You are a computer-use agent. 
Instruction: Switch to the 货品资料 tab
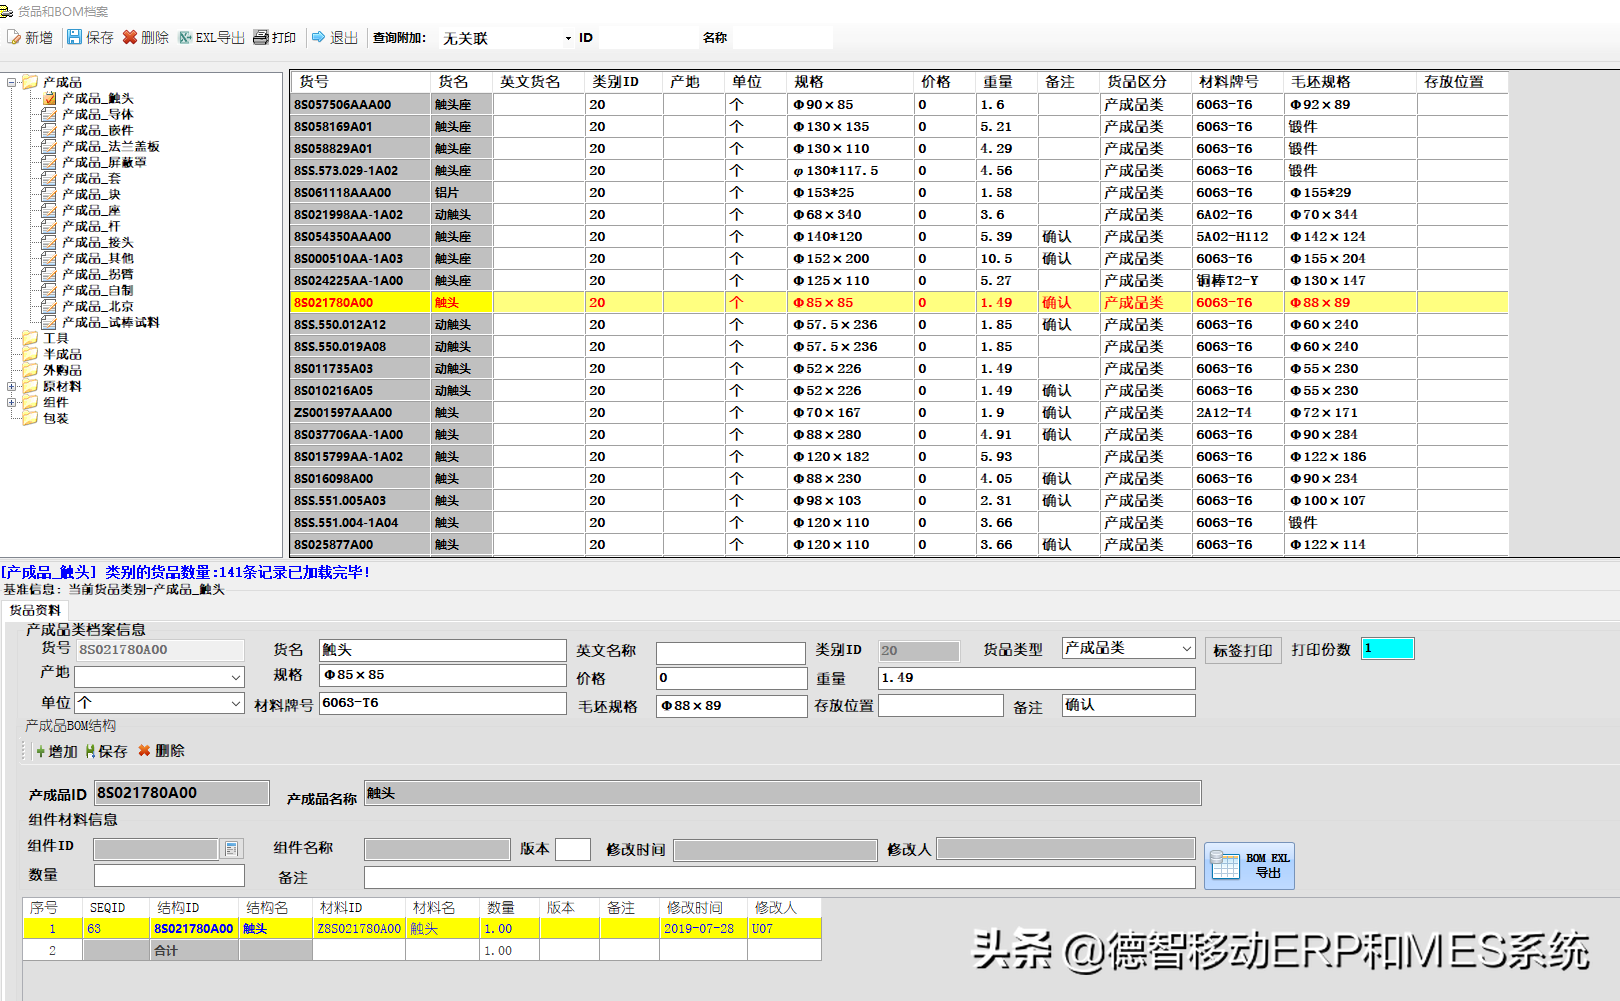click(35, 610)
